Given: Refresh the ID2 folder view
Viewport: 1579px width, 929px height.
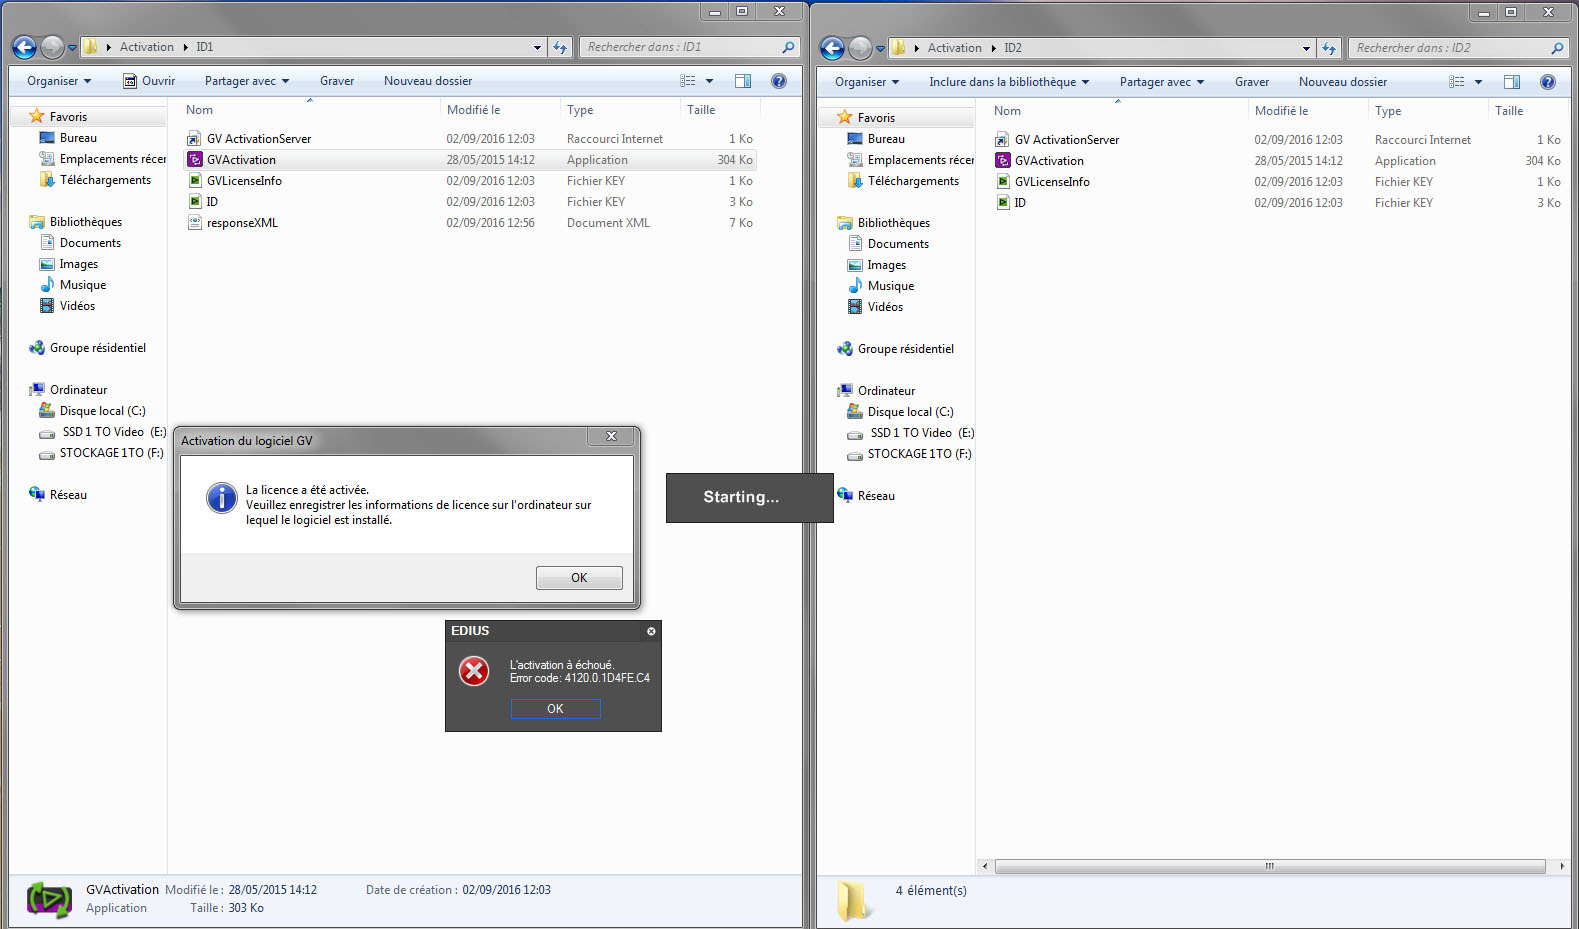Looking at the screenshot, I should pyautogui.click(x=1328, y=48).
